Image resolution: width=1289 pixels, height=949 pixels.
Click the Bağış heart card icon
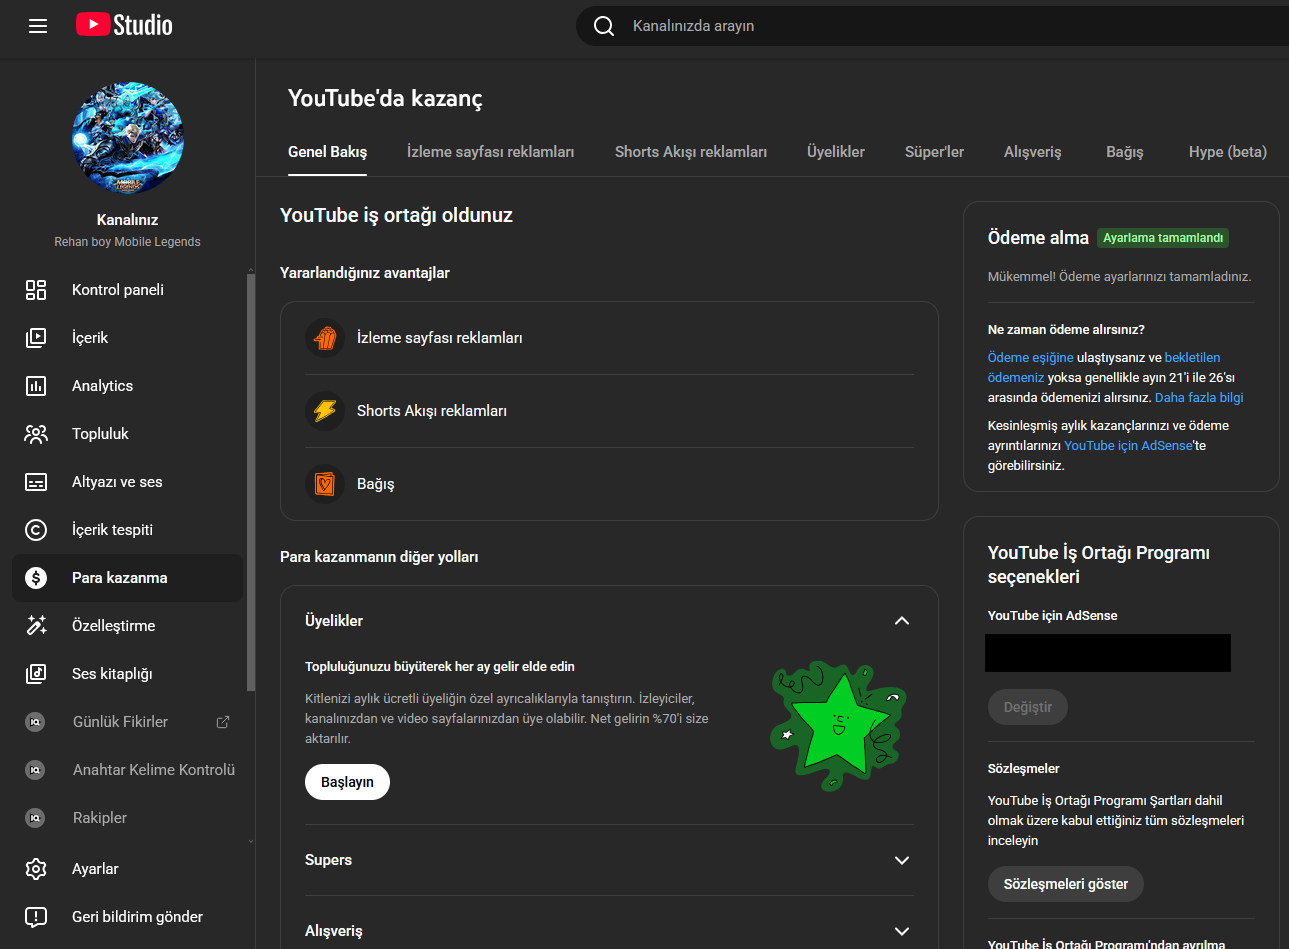(325, 484)
